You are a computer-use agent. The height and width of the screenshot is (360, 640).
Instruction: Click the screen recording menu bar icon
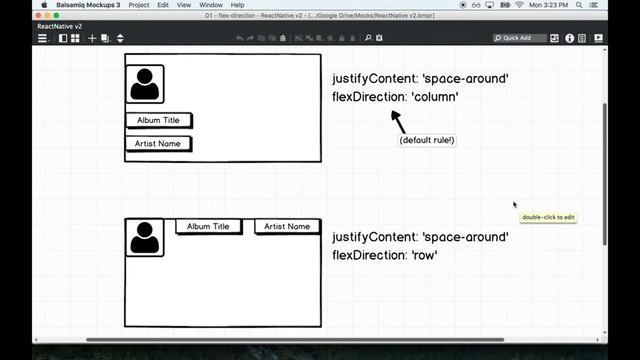462,5
